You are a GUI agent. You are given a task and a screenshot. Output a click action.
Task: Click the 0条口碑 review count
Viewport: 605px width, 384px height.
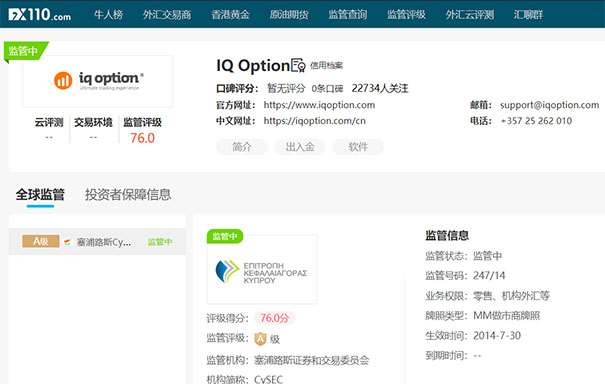coord(327,89)
